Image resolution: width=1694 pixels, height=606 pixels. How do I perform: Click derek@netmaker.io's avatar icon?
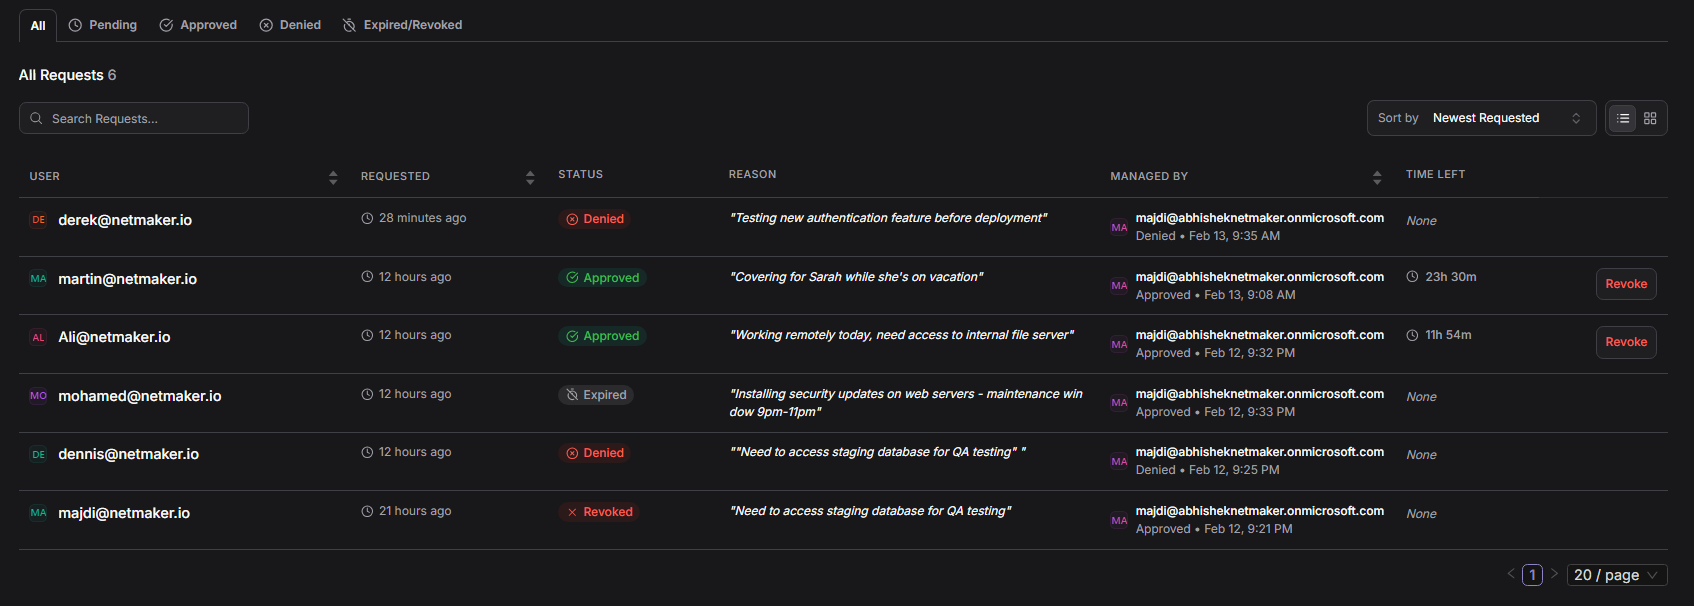38,220
